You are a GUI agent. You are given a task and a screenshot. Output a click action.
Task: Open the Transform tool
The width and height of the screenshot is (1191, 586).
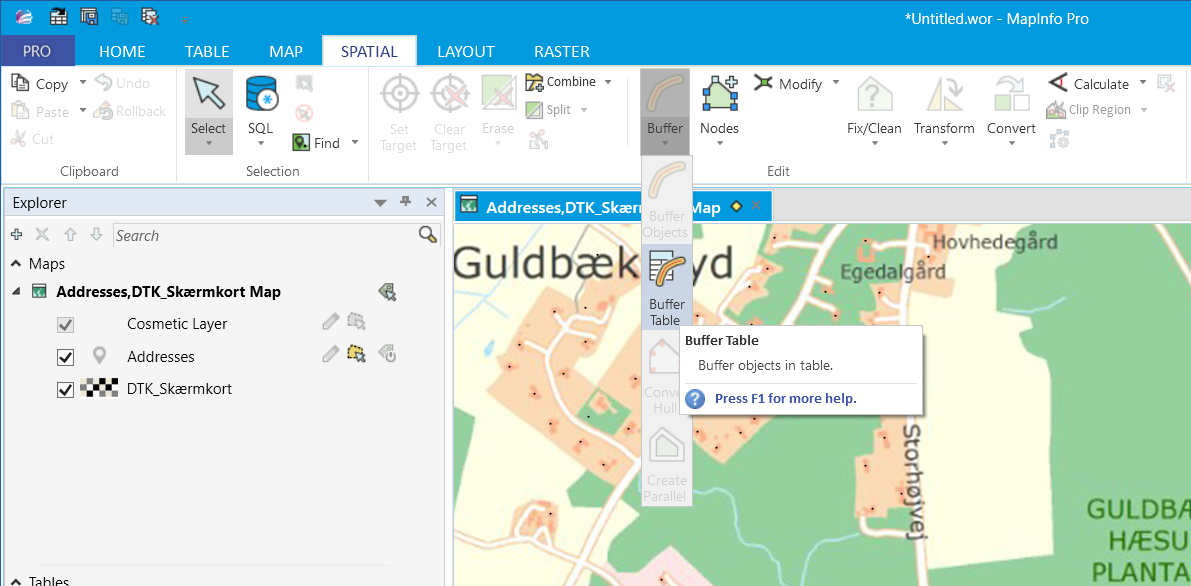pyautogui.click(x=944, y=112)
